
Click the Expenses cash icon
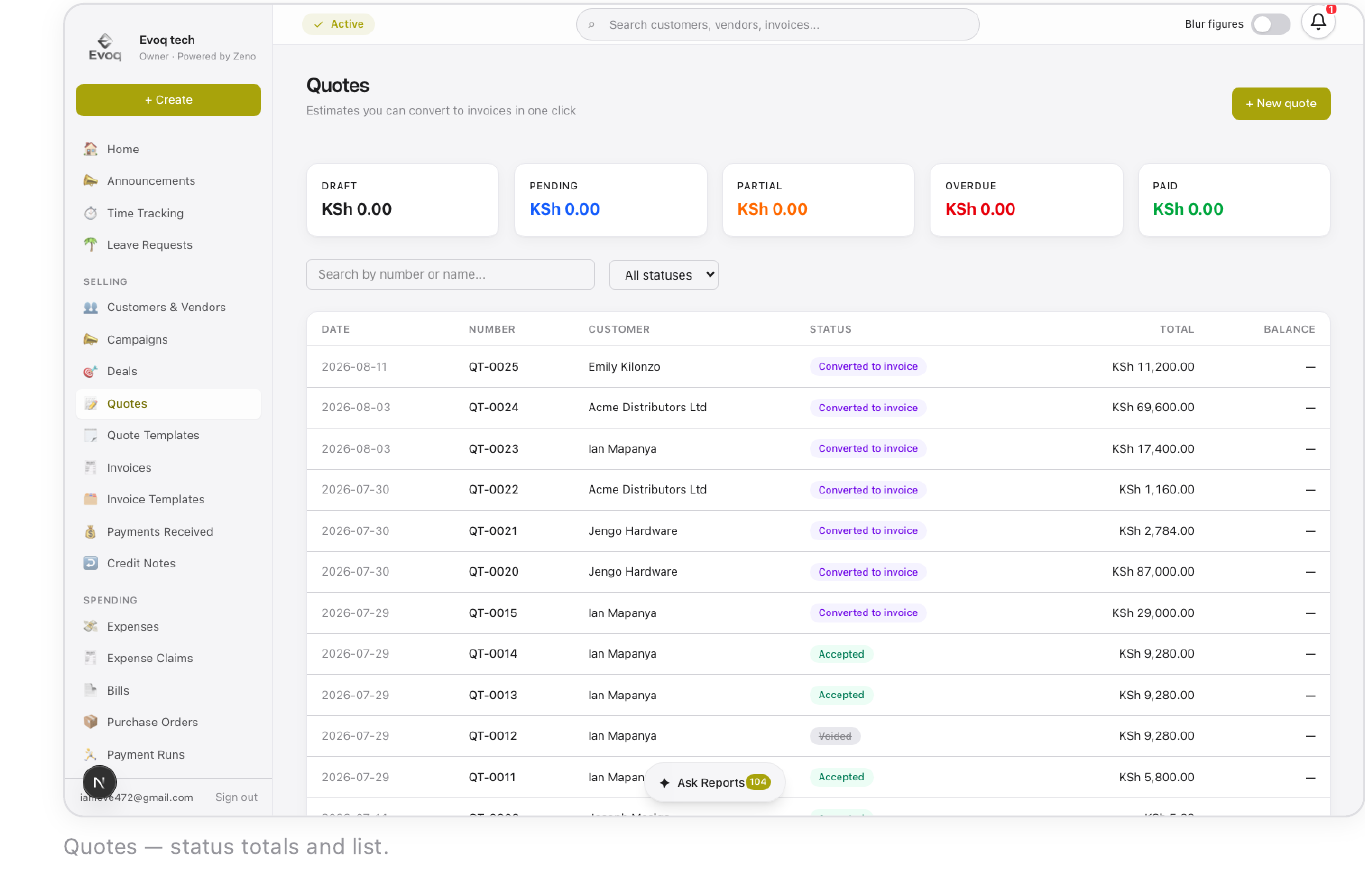(x=91, y=627)
